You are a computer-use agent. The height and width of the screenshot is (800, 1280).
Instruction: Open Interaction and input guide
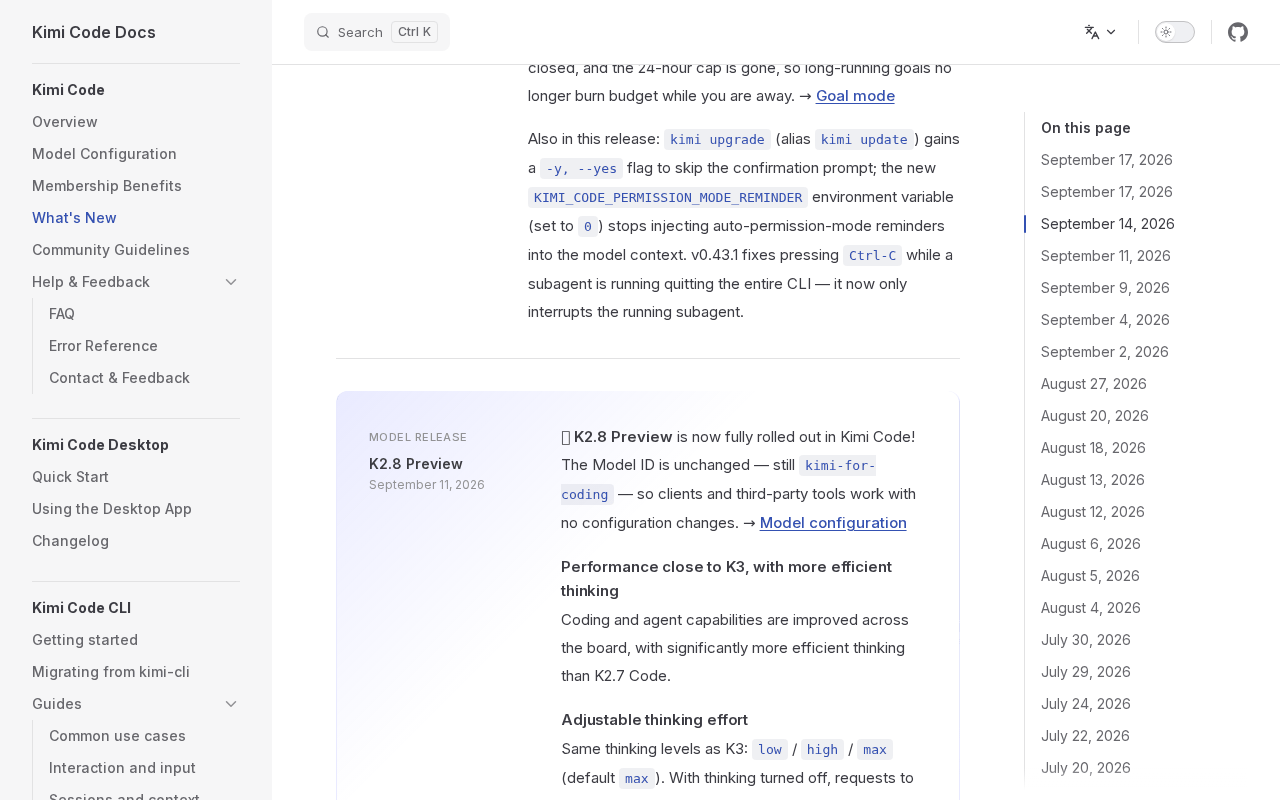click(122, 768)
